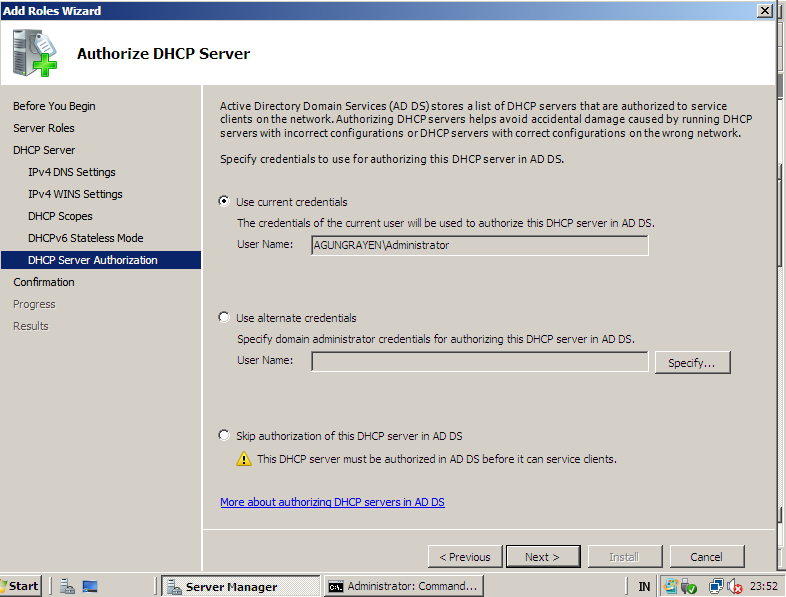Click the wizard server icon in header
The width and height of the screenshot is (786, 597).
pos(35,53)
